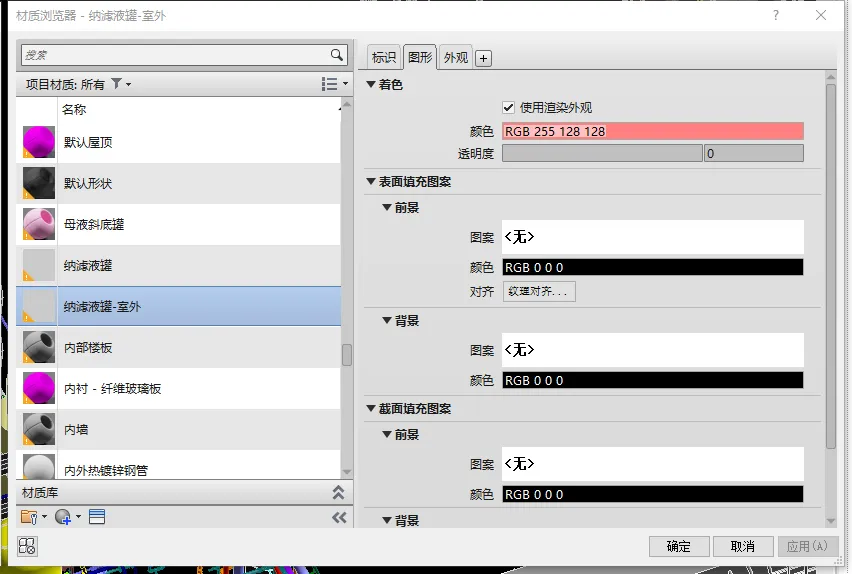Viewport: 852px width, 574px height.
Task: Collapse the 表面填充图案 section
Action: click(372, 182)
